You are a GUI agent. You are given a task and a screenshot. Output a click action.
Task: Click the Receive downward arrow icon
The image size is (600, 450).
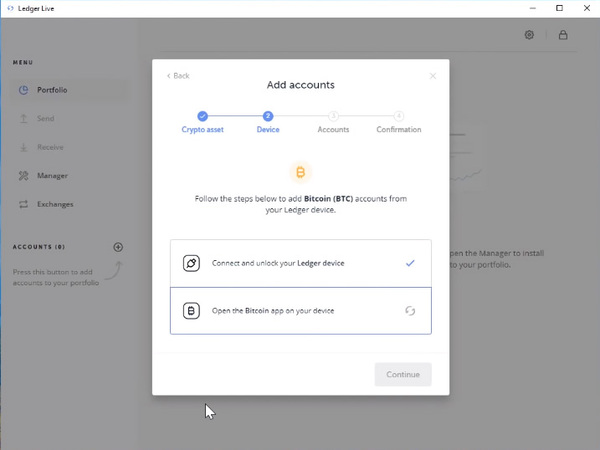click(x=23, y=147)
